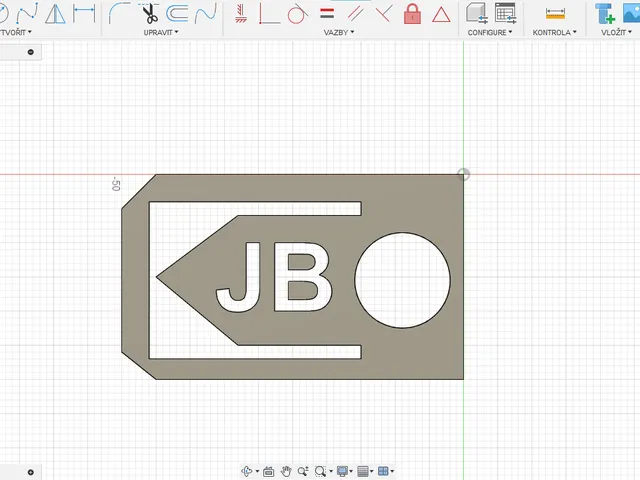Open the configuration table icon
This screenshot has height=480, width=640.
pos(505,13)
